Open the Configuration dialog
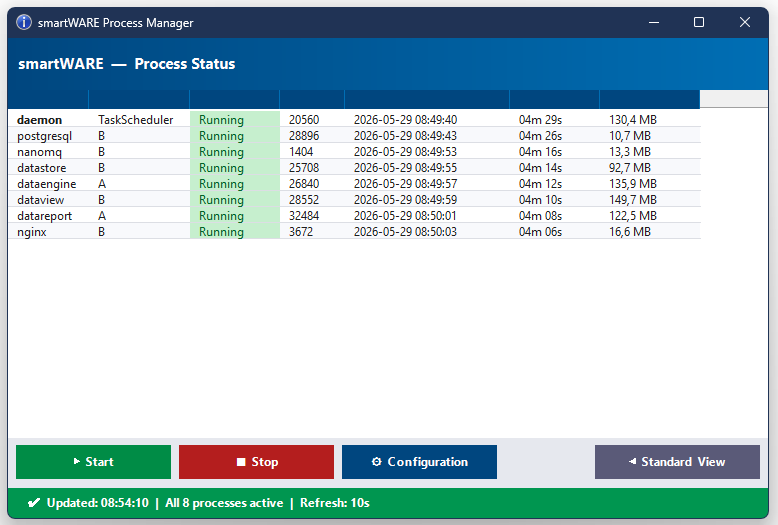Screen dimensions: 778x525 [x=419, y=462]
